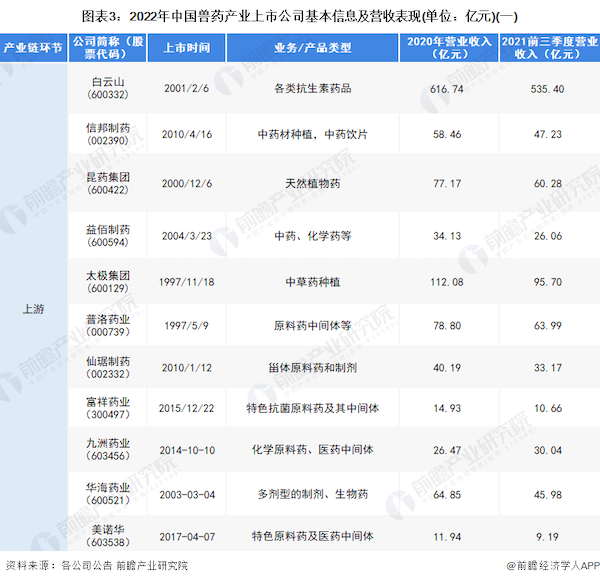Select the 上市时间 column header

[x=186, y=48]
